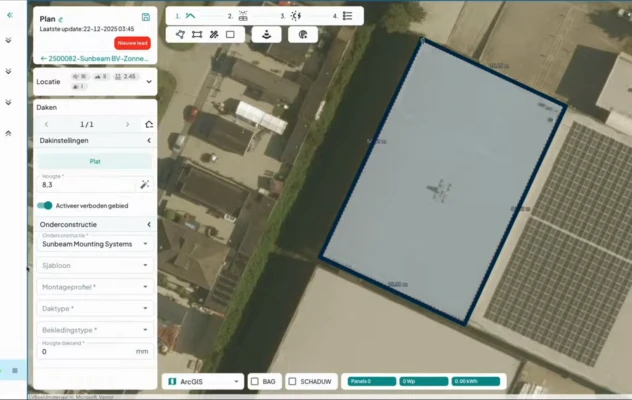The image size is (632, 400).
Task: Select the rectangle resize tool
Action: 197,34
